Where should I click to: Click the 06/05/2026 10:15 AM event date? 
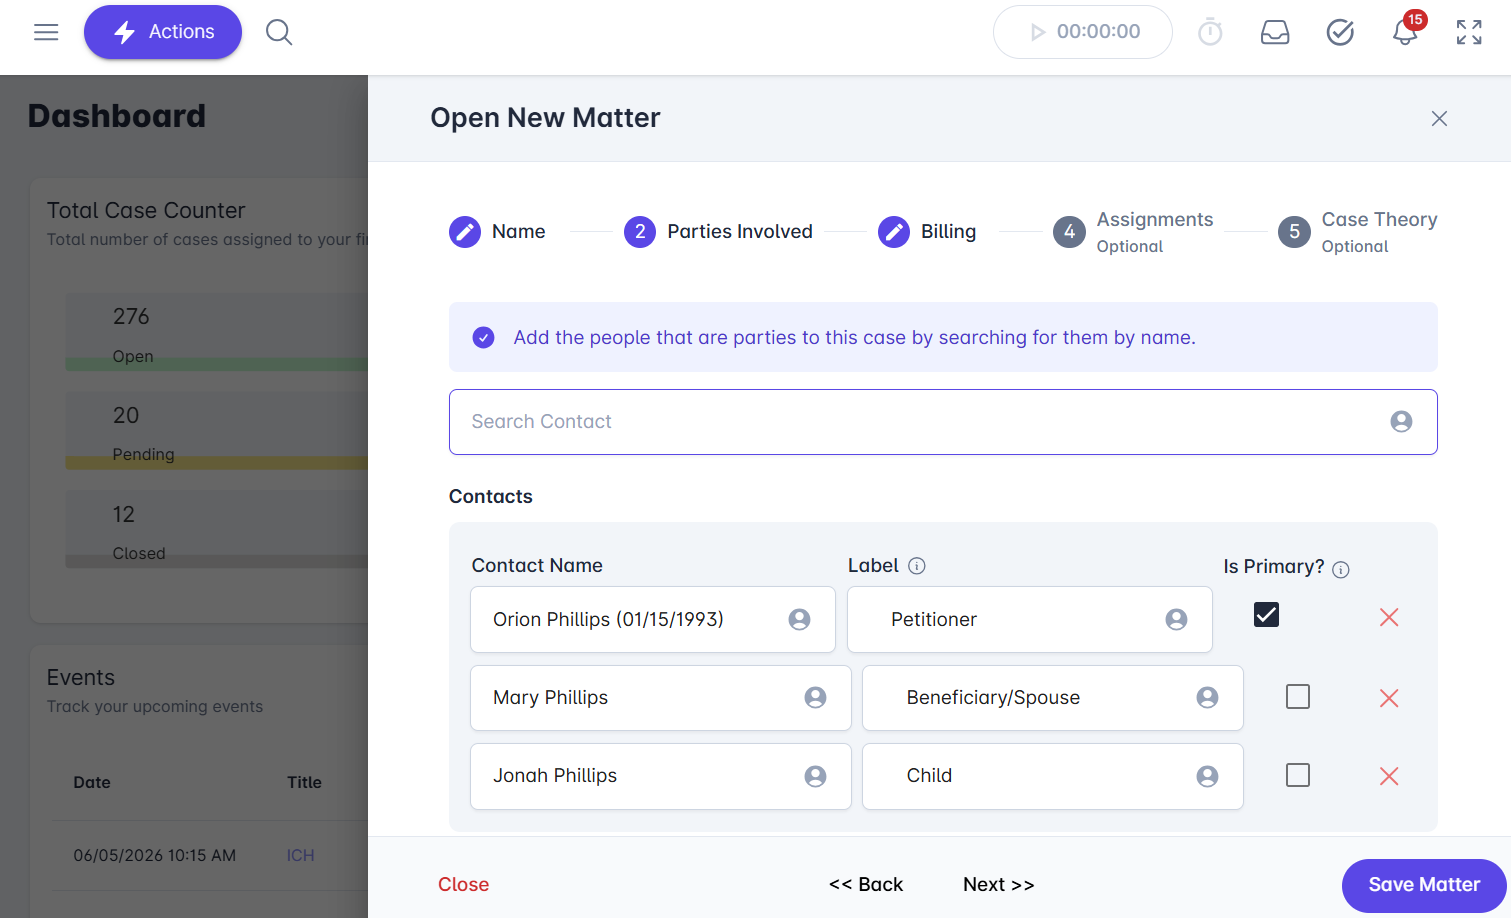[x=155, y=856]
